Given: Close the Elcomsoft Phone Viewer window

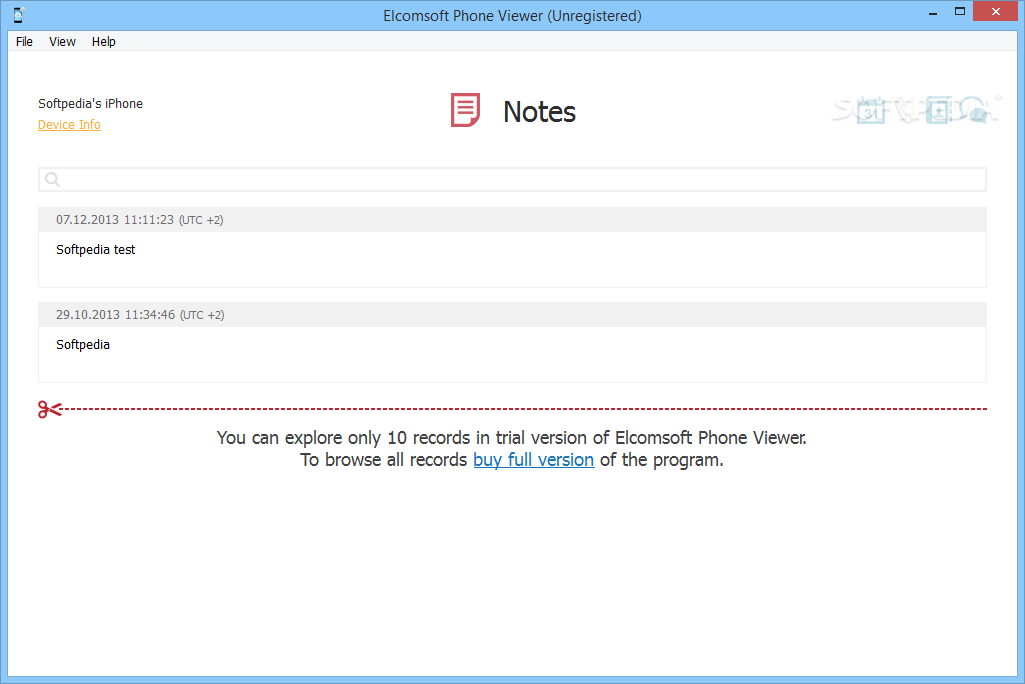Looking at the screenshot, I should [995, 12].
